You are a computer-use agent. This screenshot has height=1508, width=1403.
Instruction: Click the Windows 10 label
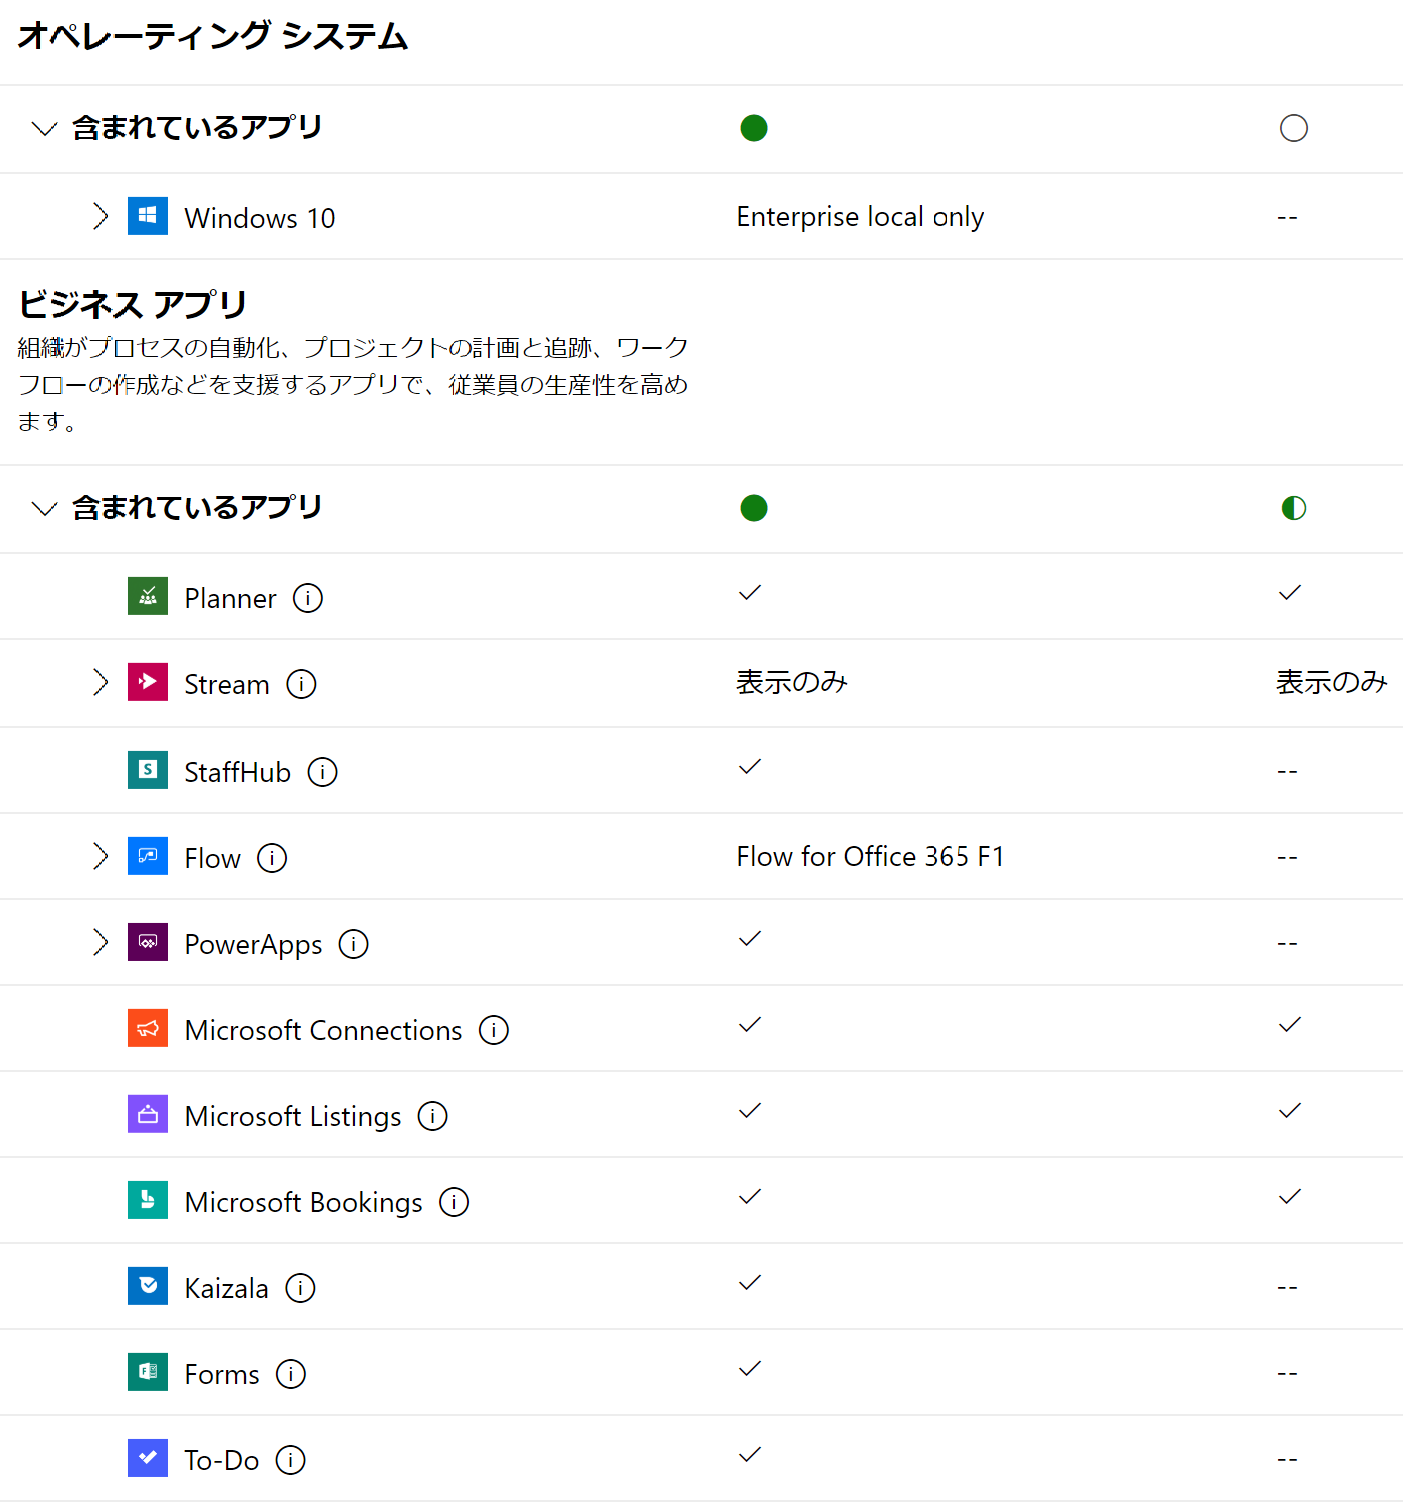(260, 218)
